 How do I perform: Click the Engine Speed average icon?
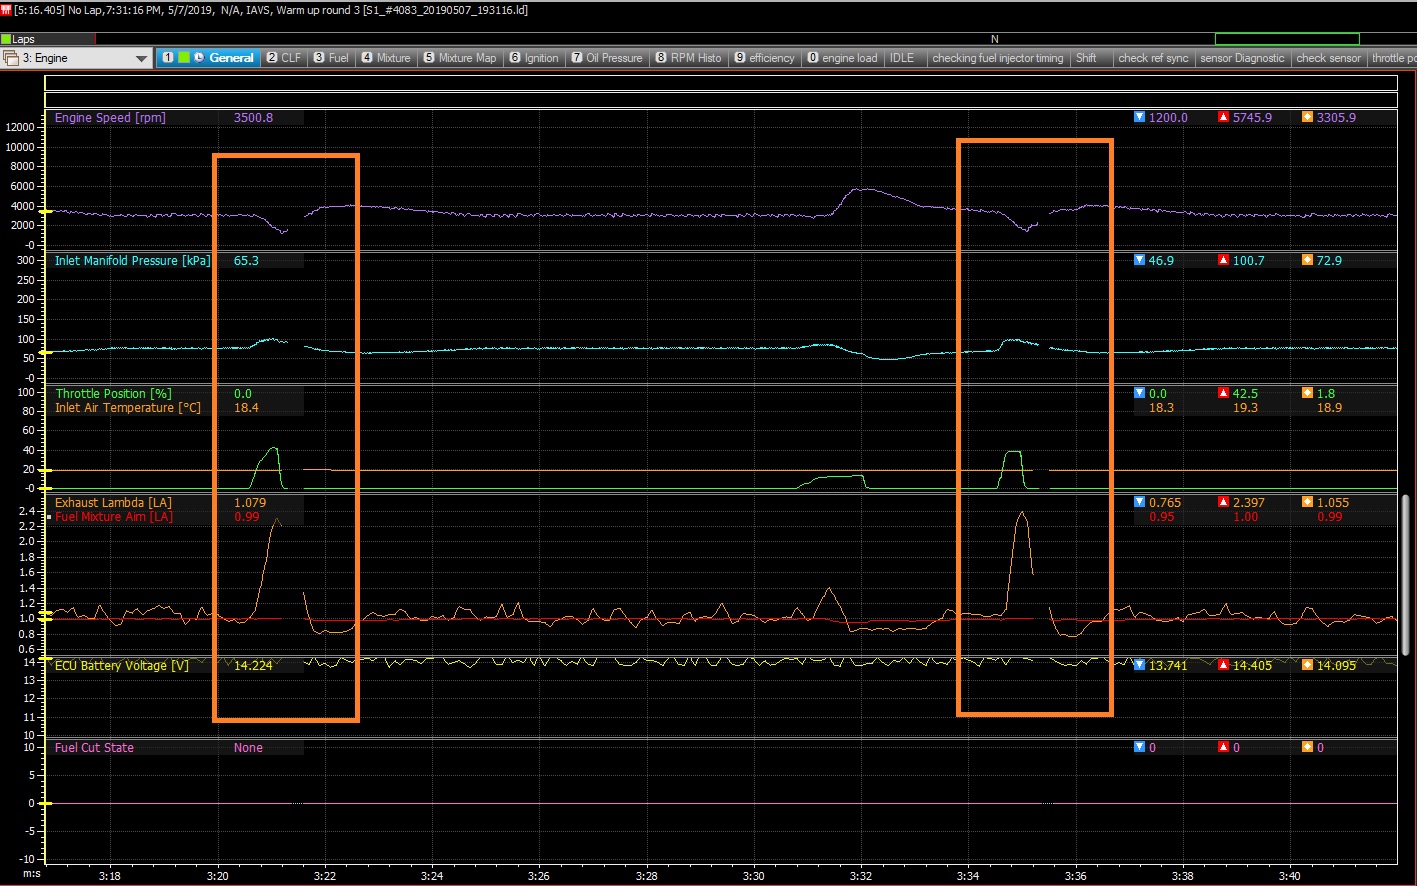click(x=1307, y=117)
